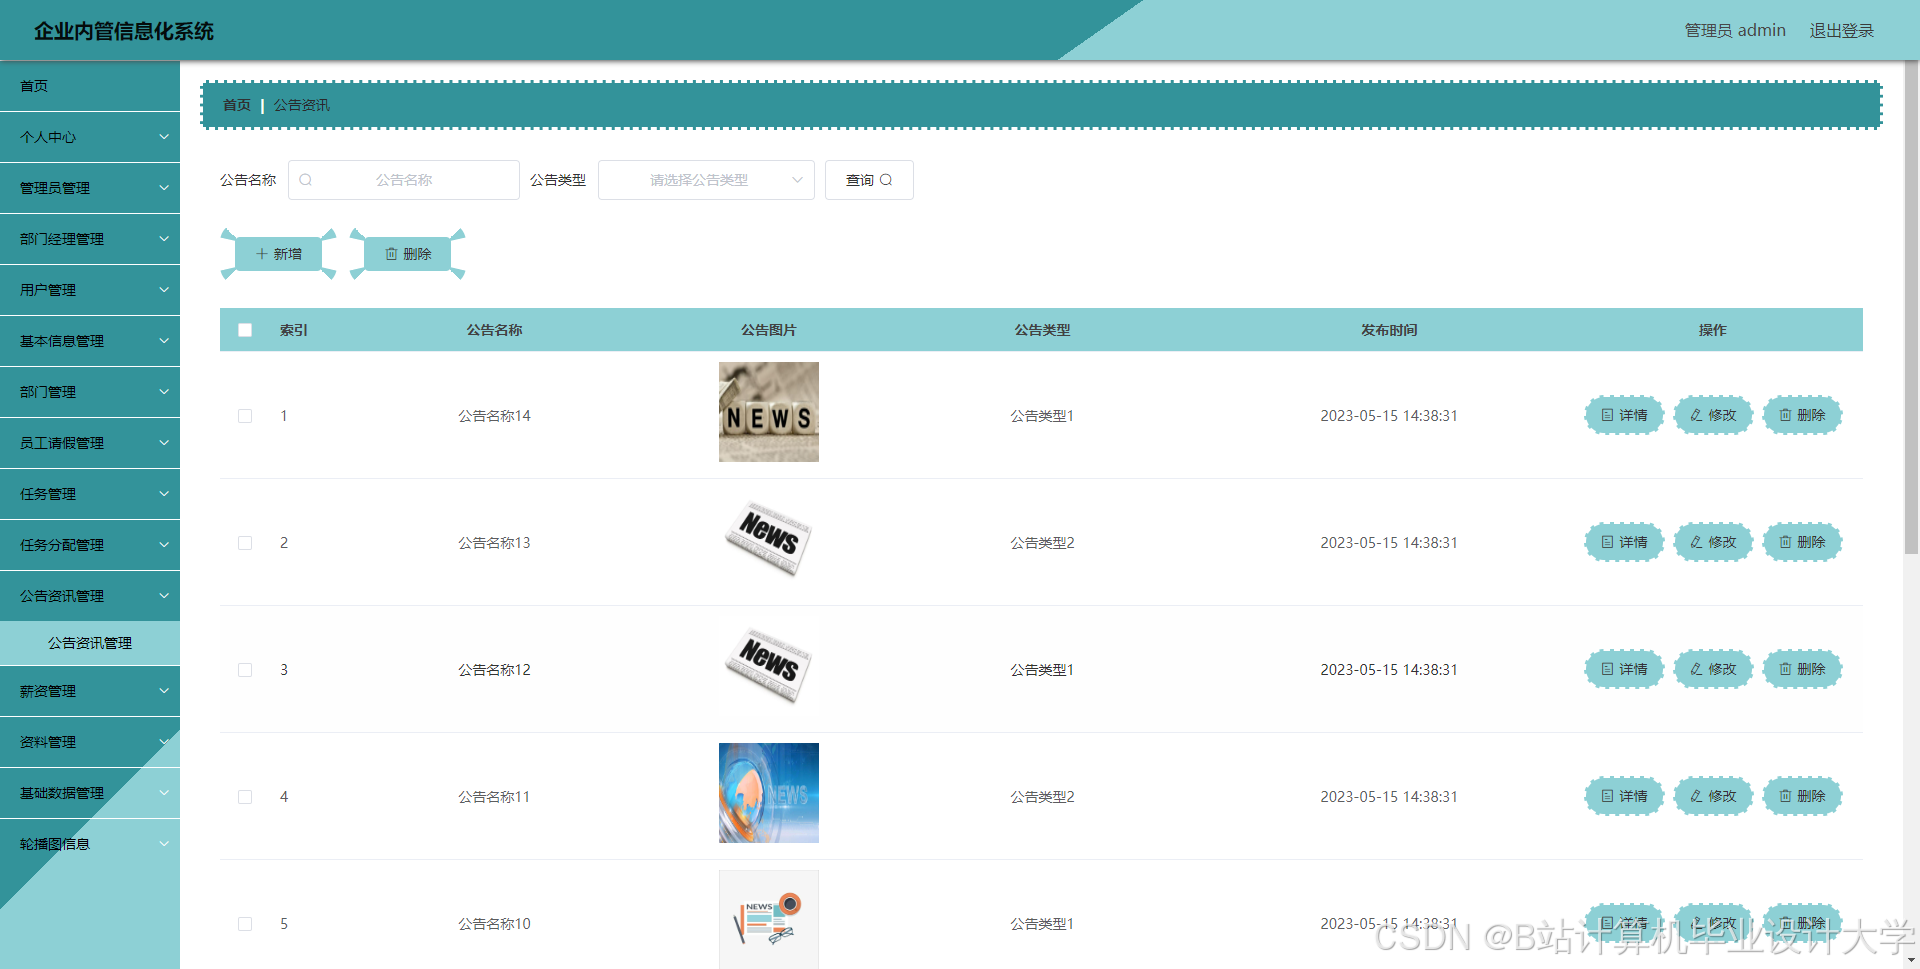Image resolution: width=1920 pixels, height=969 pixels.
Task: Open 首页 in the sidebar menu
Action: (90, 86)
